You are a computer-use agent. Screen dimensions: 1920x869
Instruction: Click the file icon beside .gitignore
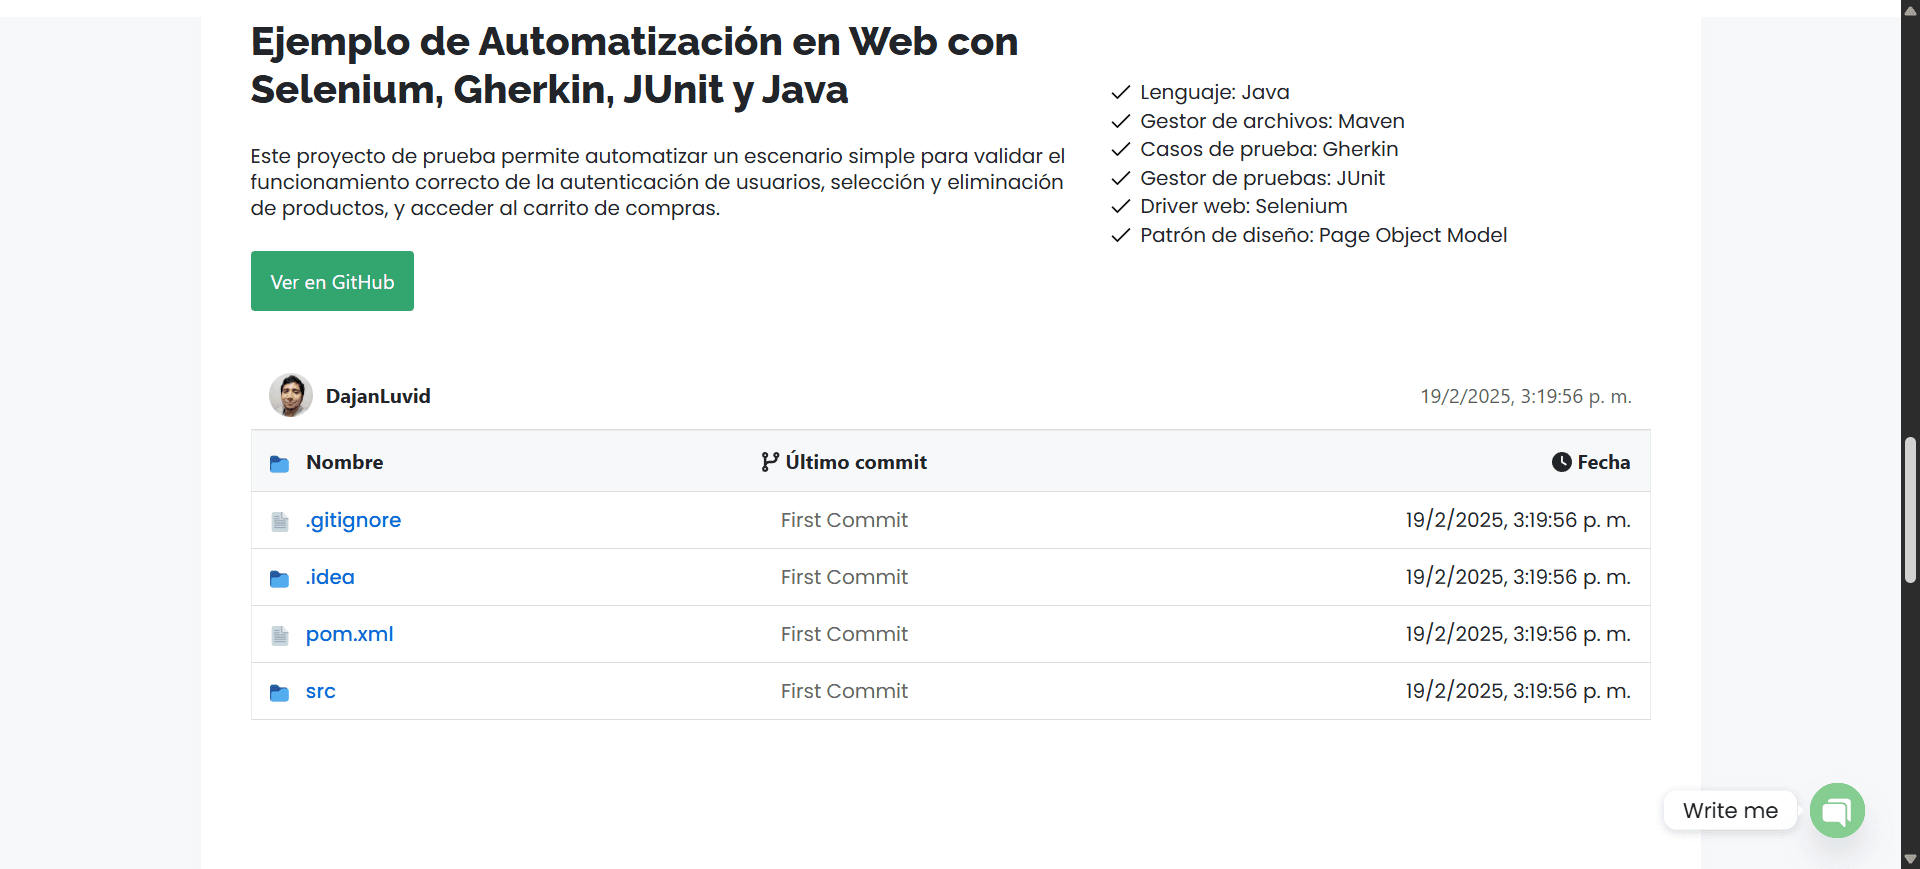coord(280,521)
